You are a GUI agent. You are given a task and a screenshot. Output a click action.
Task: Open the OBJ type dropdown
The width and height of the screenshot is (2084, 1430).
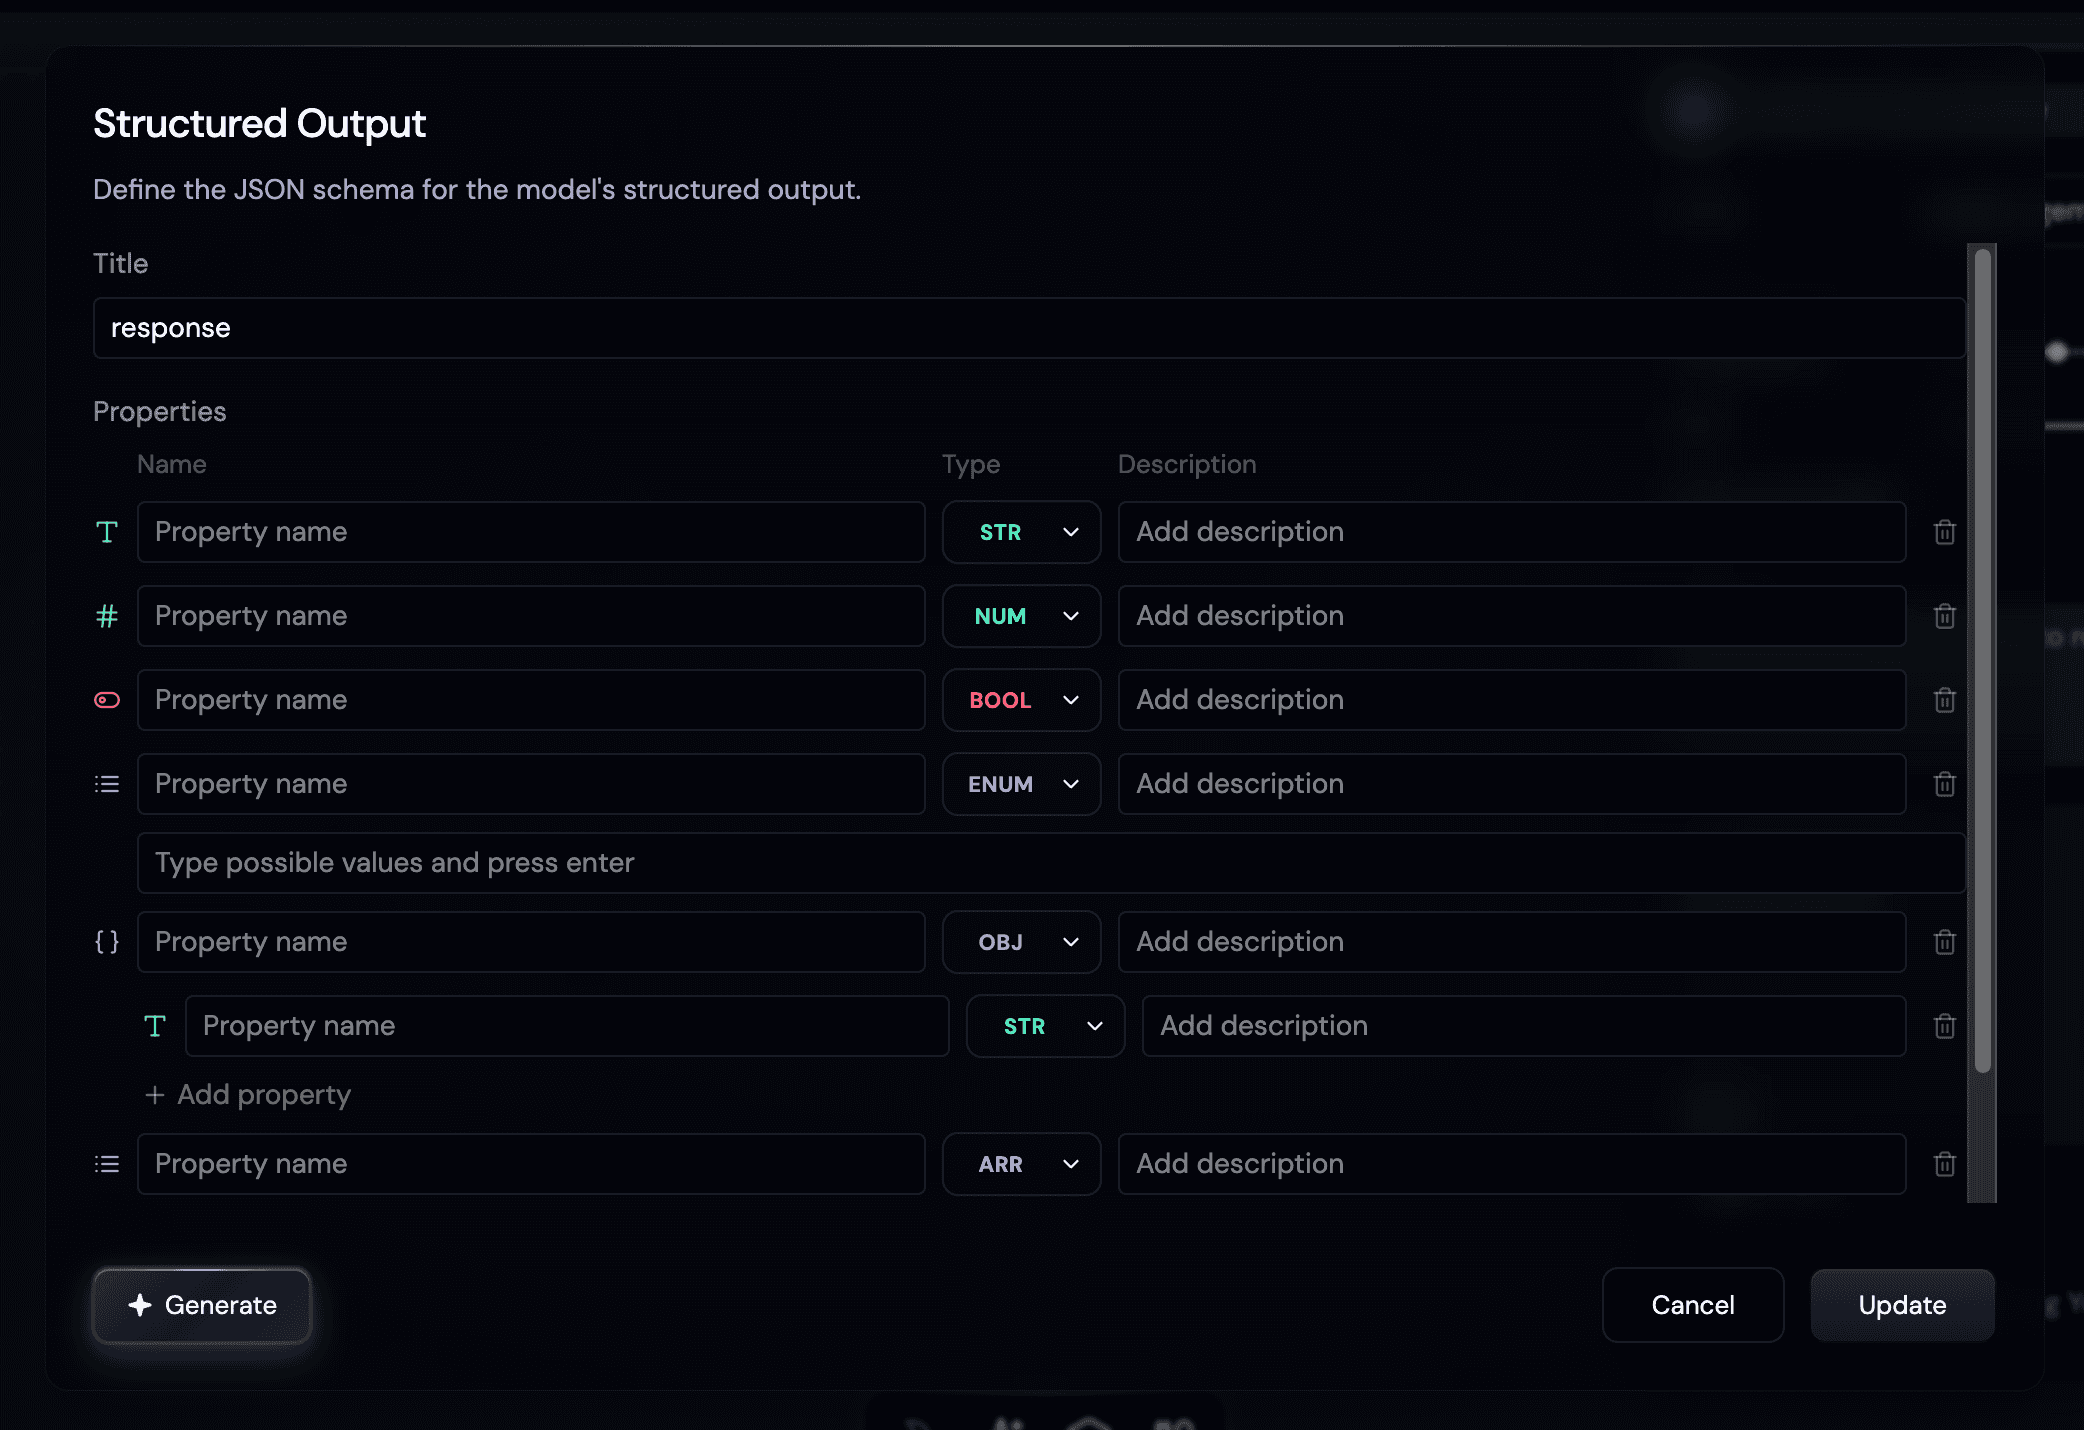click(1021, 942)
